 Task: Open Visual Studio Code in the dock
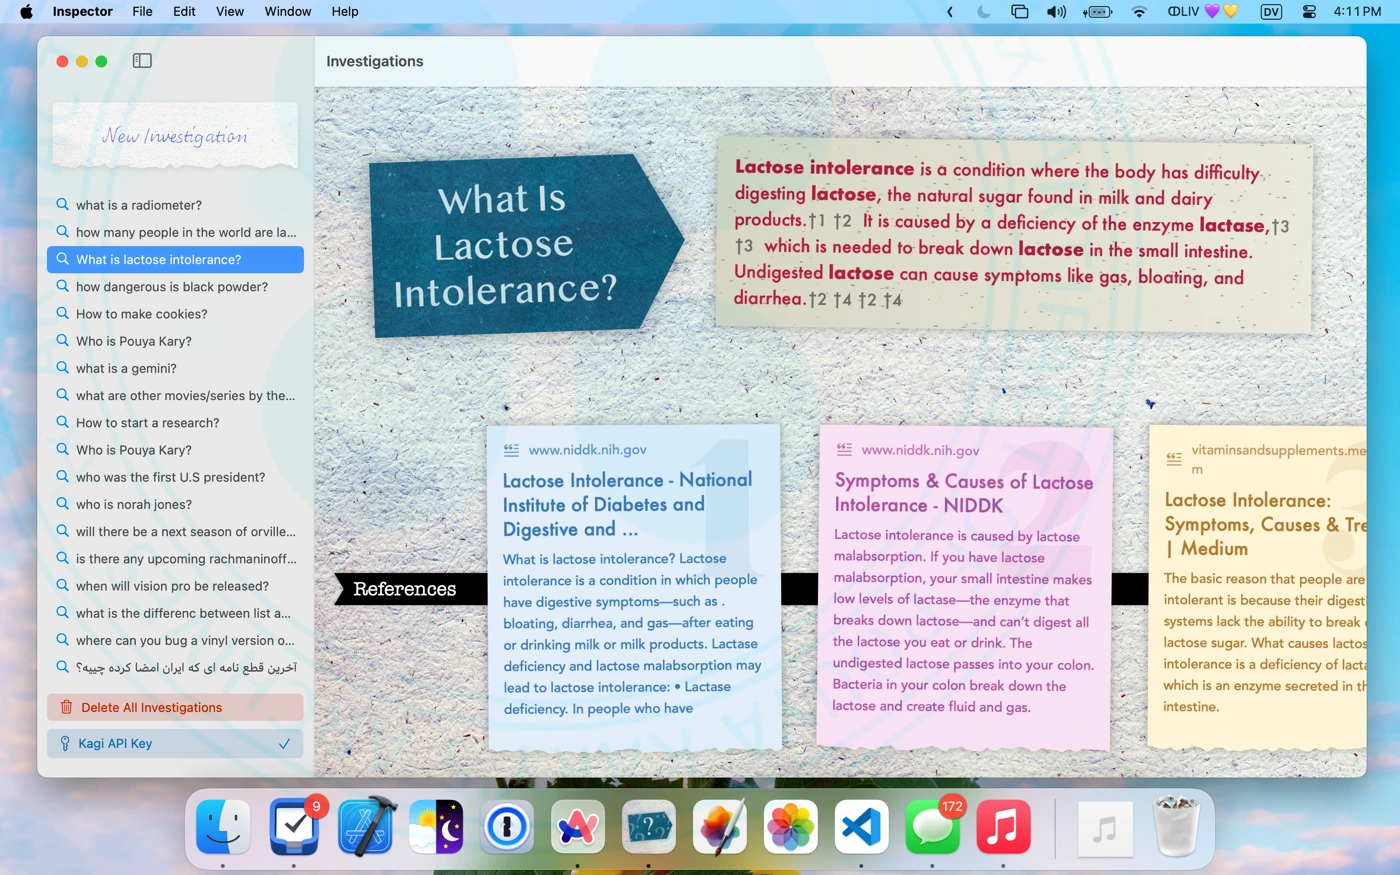(x=861, y=827)
